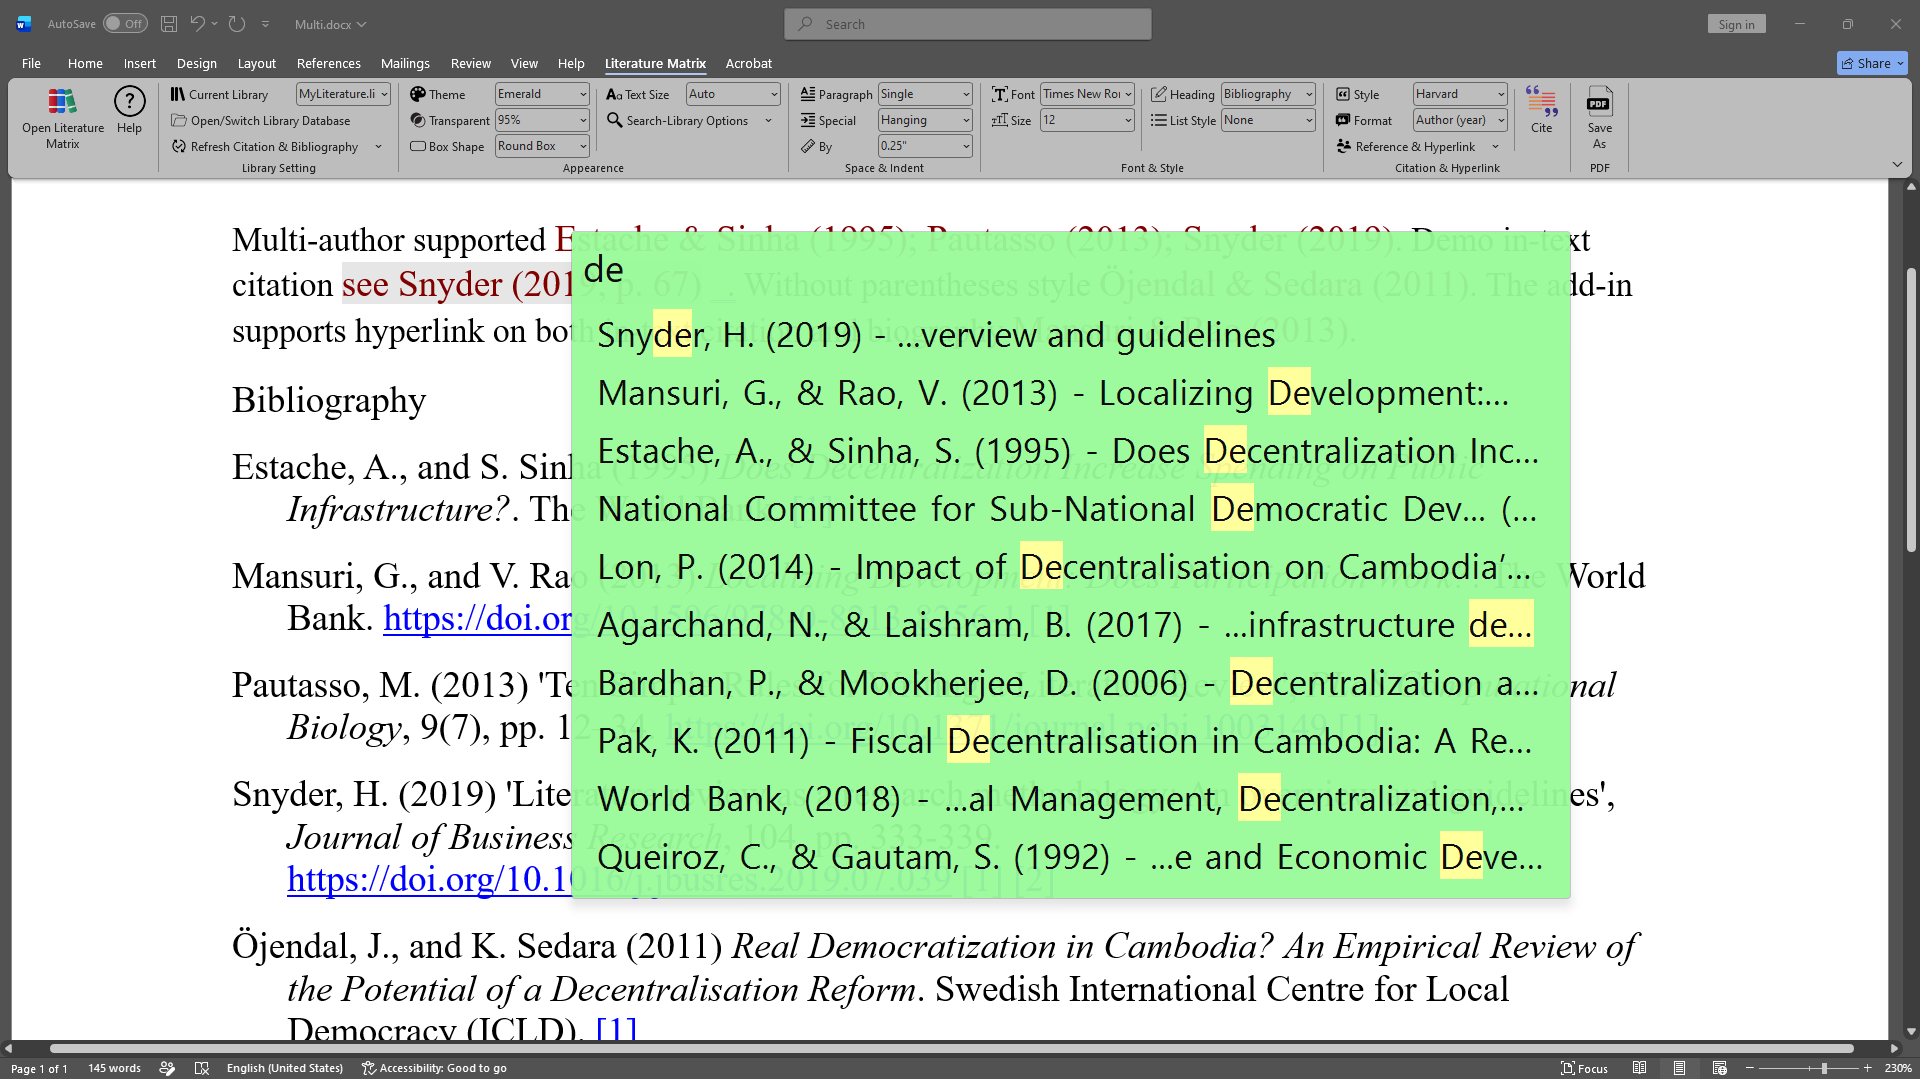Click the Redo icon
1920x1080 pixels.
(x=237, y=24)
